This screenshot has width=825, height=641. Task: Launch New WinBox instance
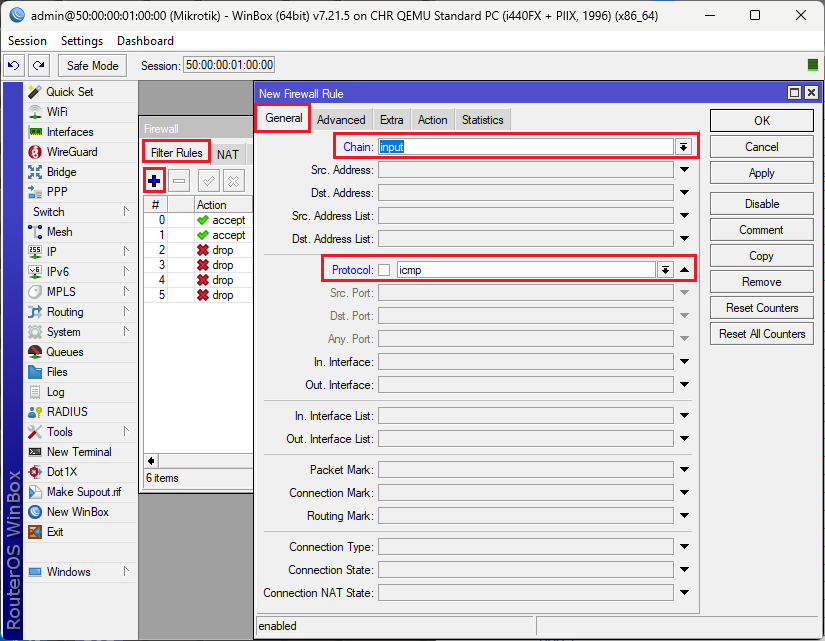(80, 512)
